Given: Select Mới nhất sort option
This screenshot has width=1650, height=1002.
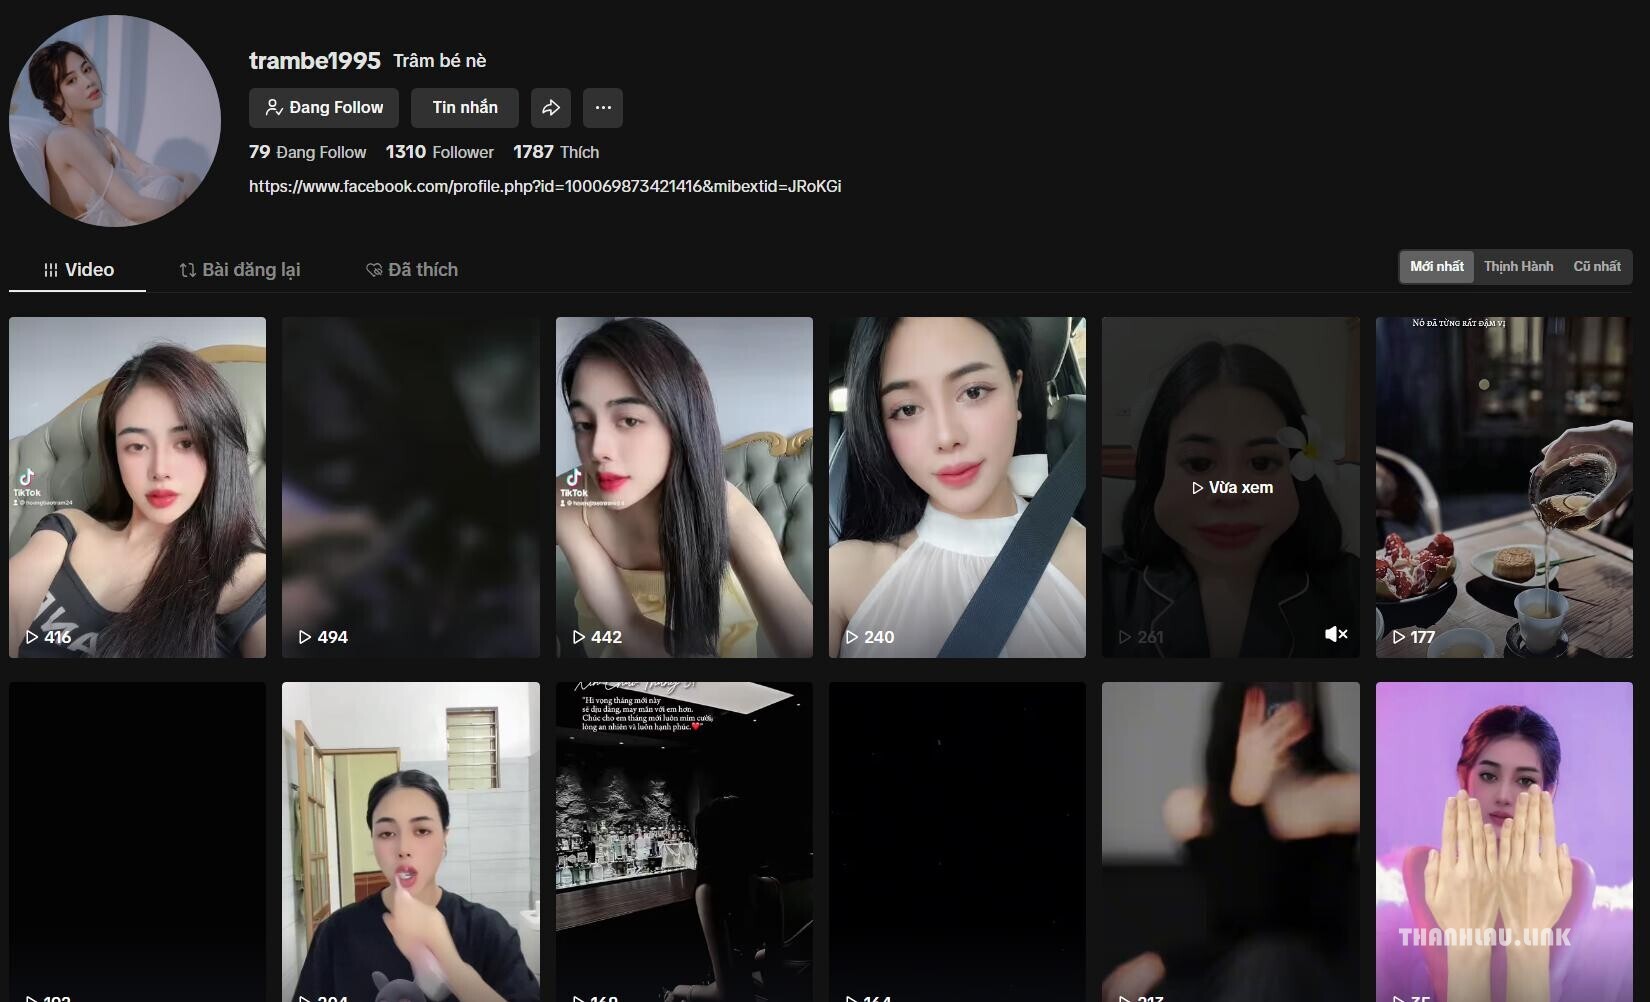Looking at the screenshot, I should 1437,267.
